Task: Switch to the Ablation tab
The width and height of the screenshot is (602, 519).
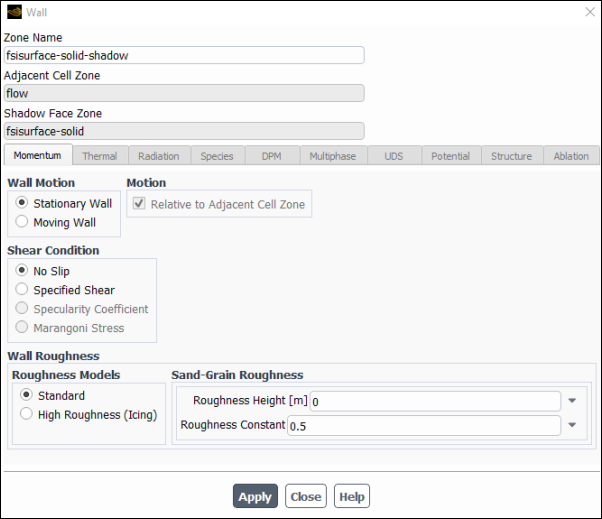Action: [x=571, y=156]
